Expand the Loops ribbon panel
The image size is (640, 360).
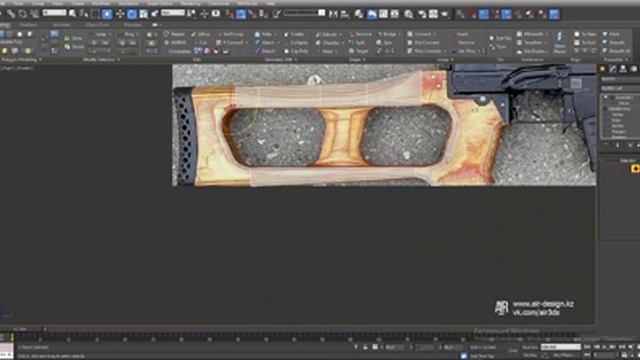pos(445,60)
